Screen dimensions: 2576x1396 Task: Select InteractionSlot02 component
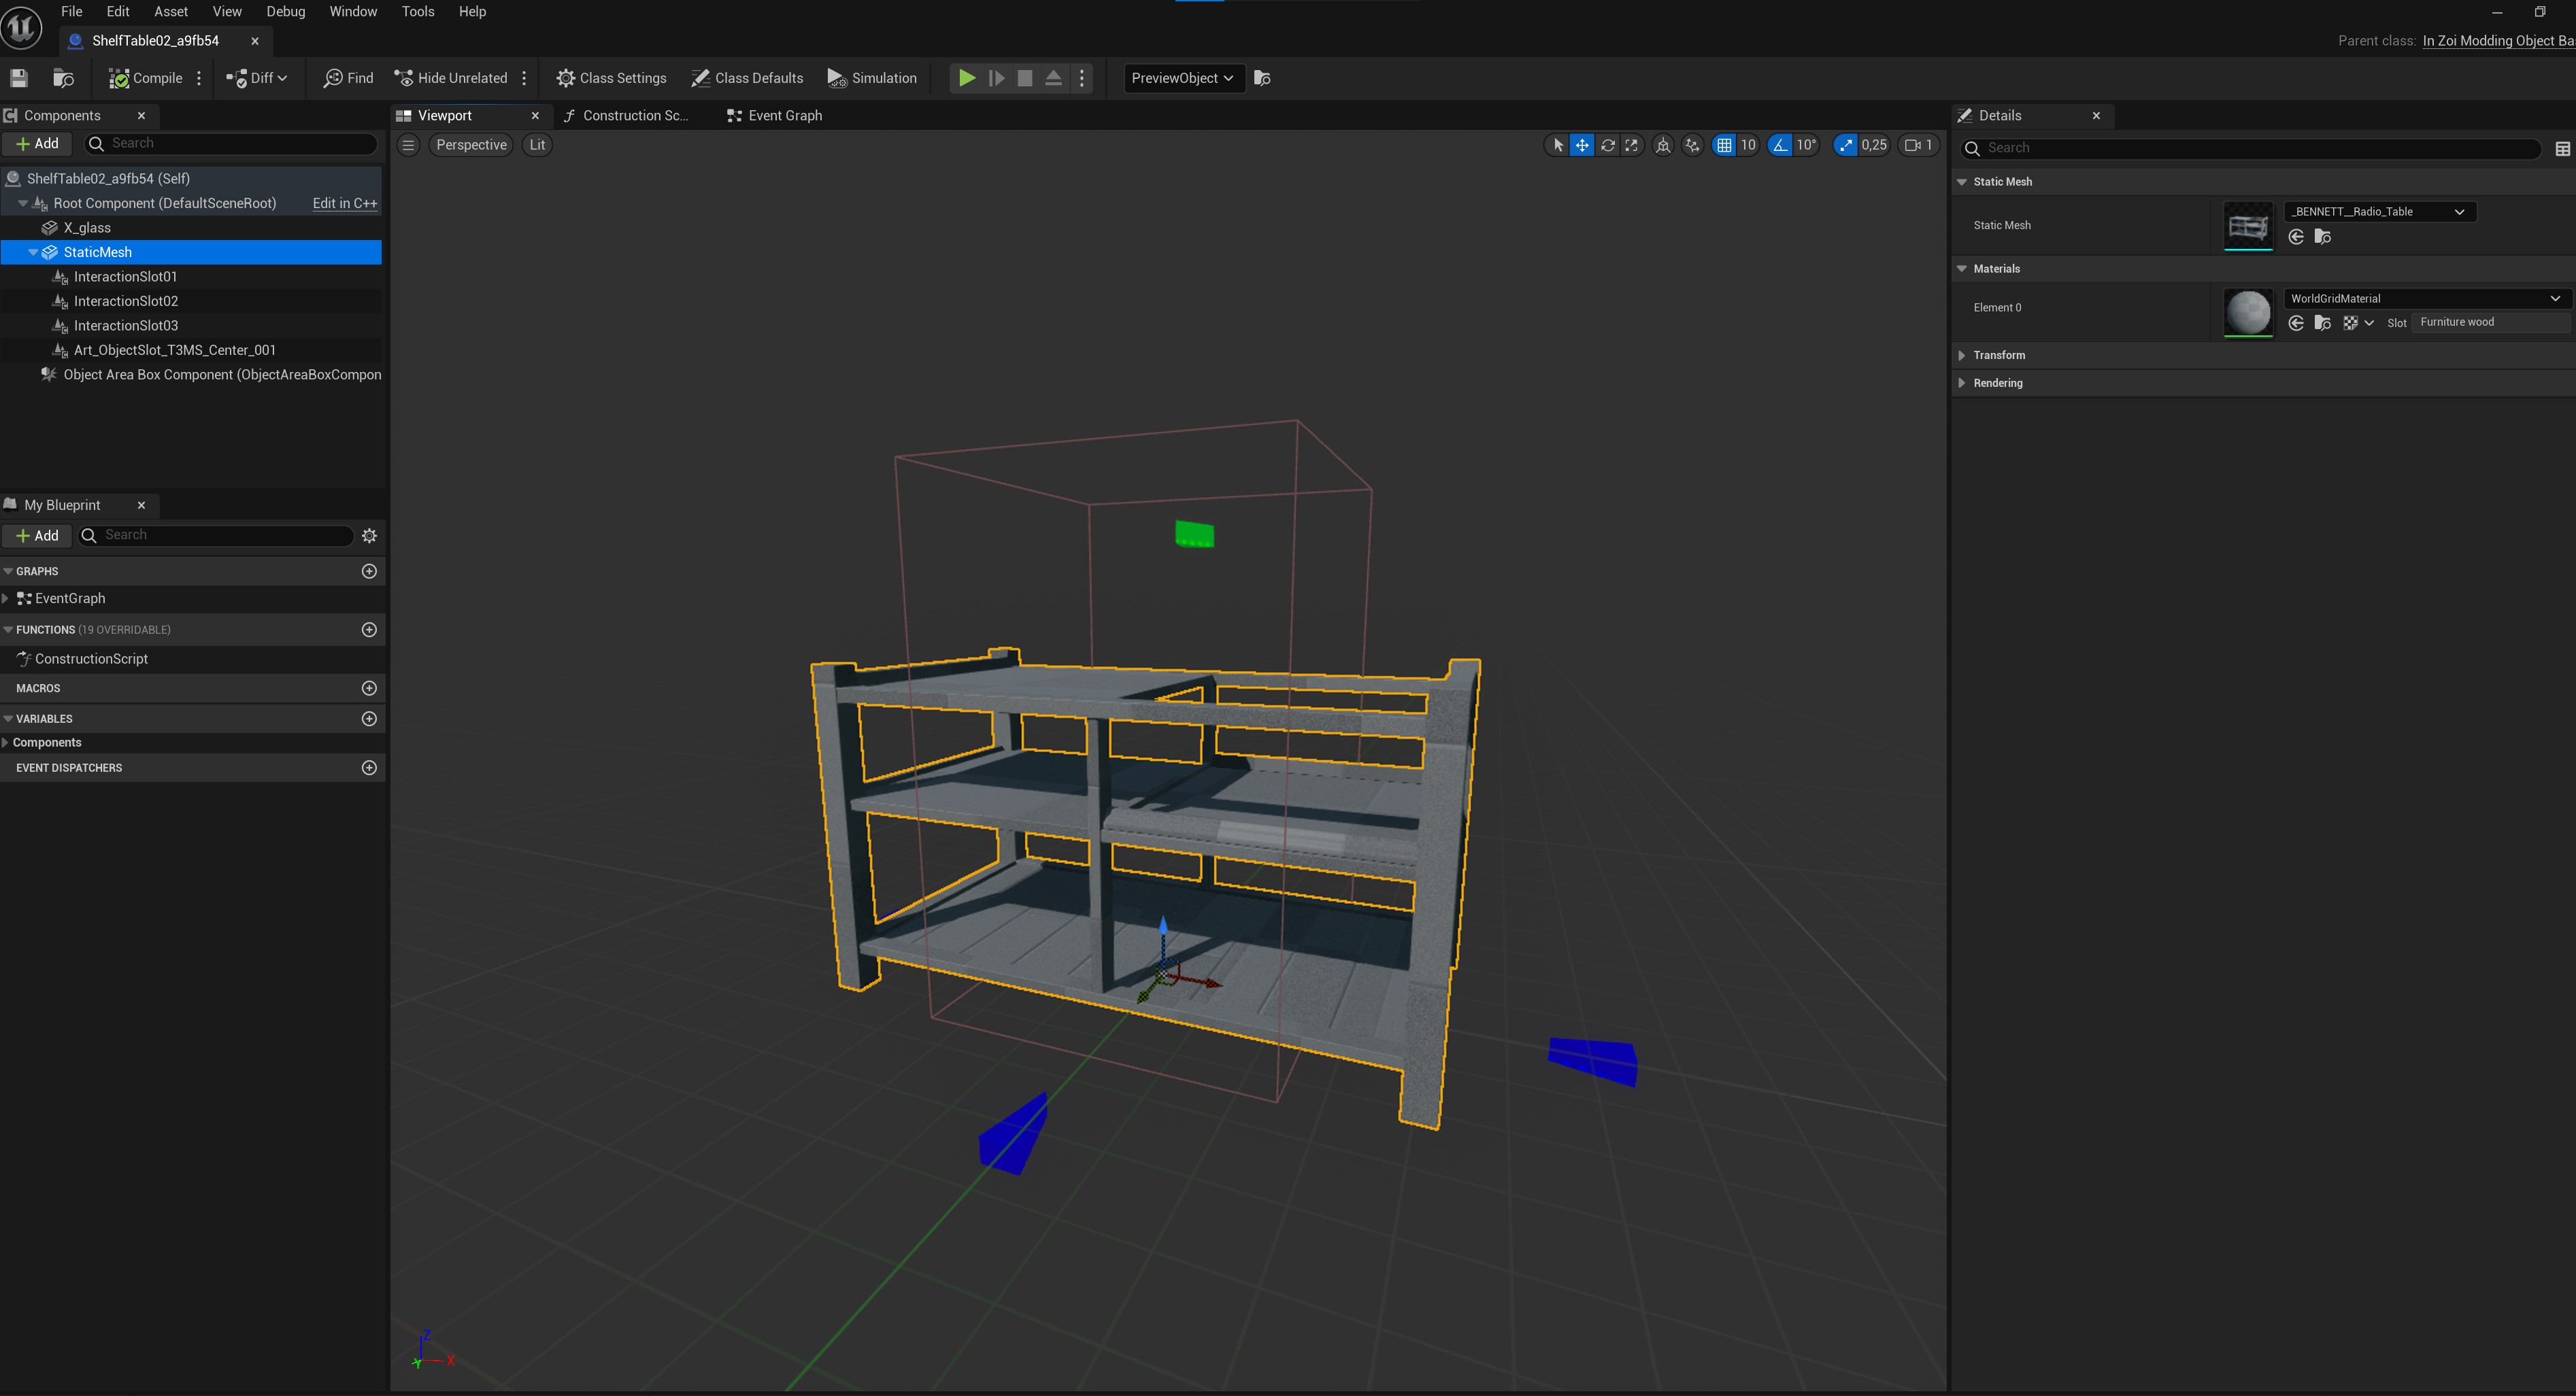pyautogui.click(x=126, y=301)
